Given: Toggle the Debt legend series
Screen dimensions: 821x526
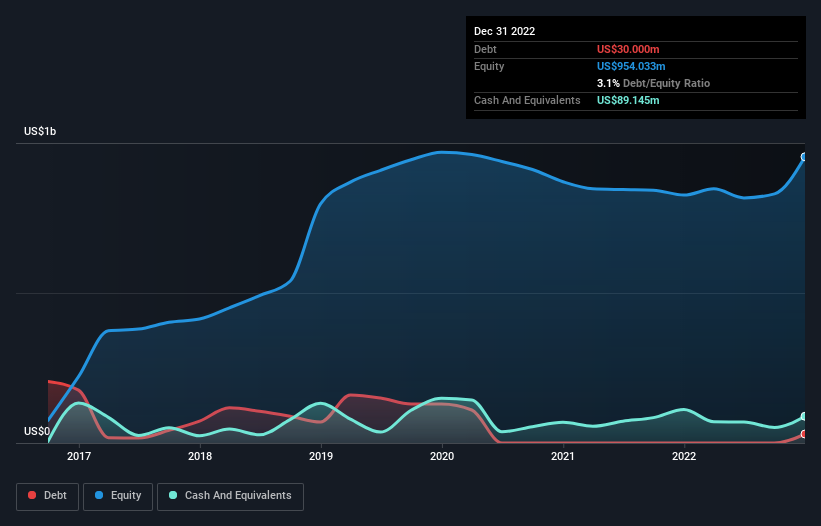Looking at the screenshot, I should [47, 496].
